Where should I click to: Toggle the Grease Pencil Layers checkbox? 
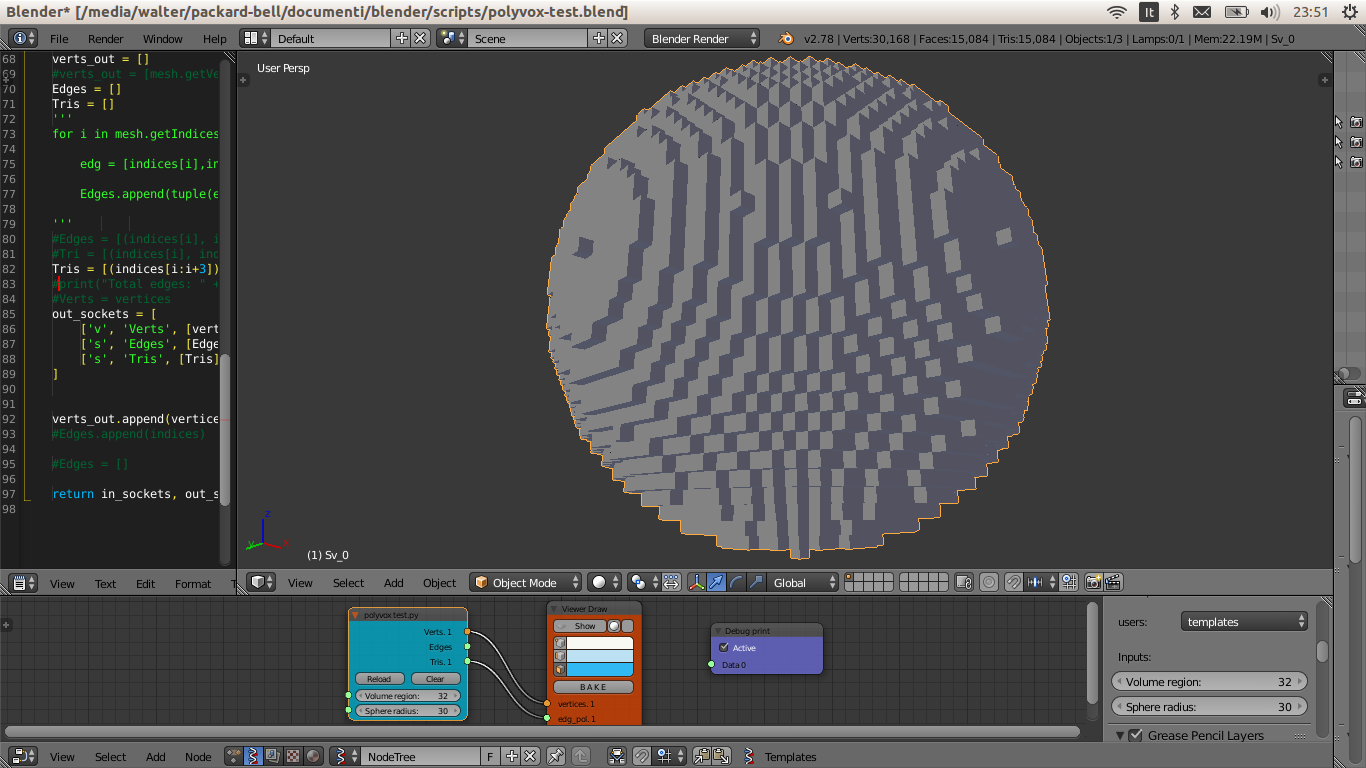tap(1135, 735)
